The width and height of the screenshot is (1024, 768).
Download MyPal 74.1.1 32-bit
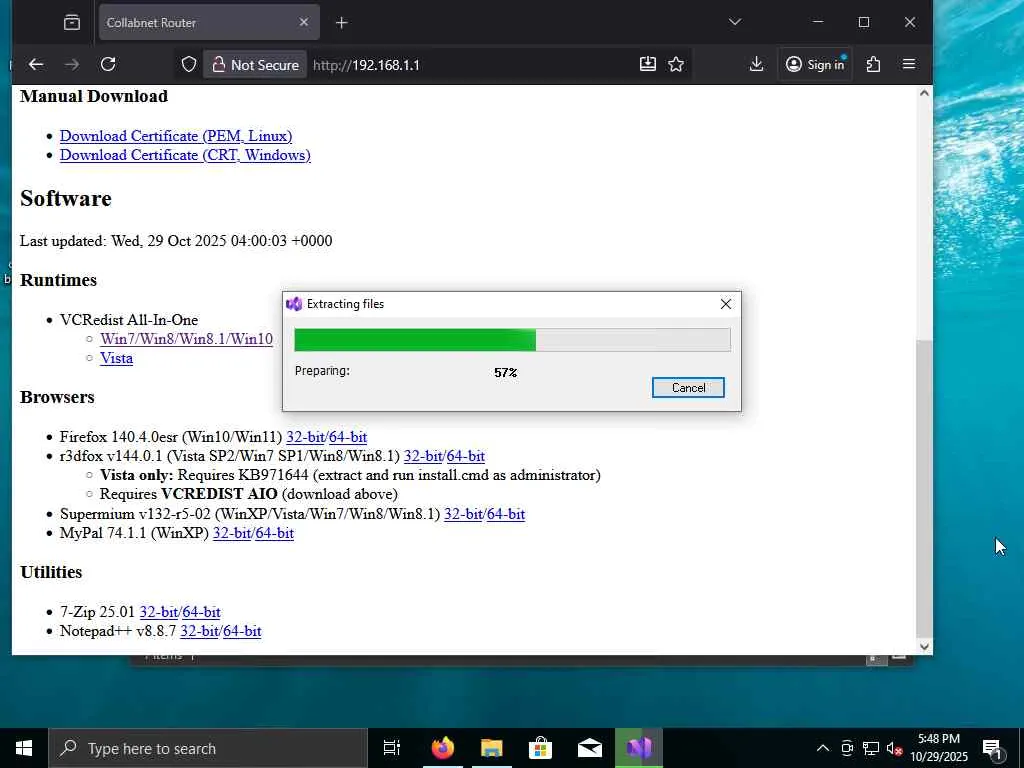click(x=232, y=533)
